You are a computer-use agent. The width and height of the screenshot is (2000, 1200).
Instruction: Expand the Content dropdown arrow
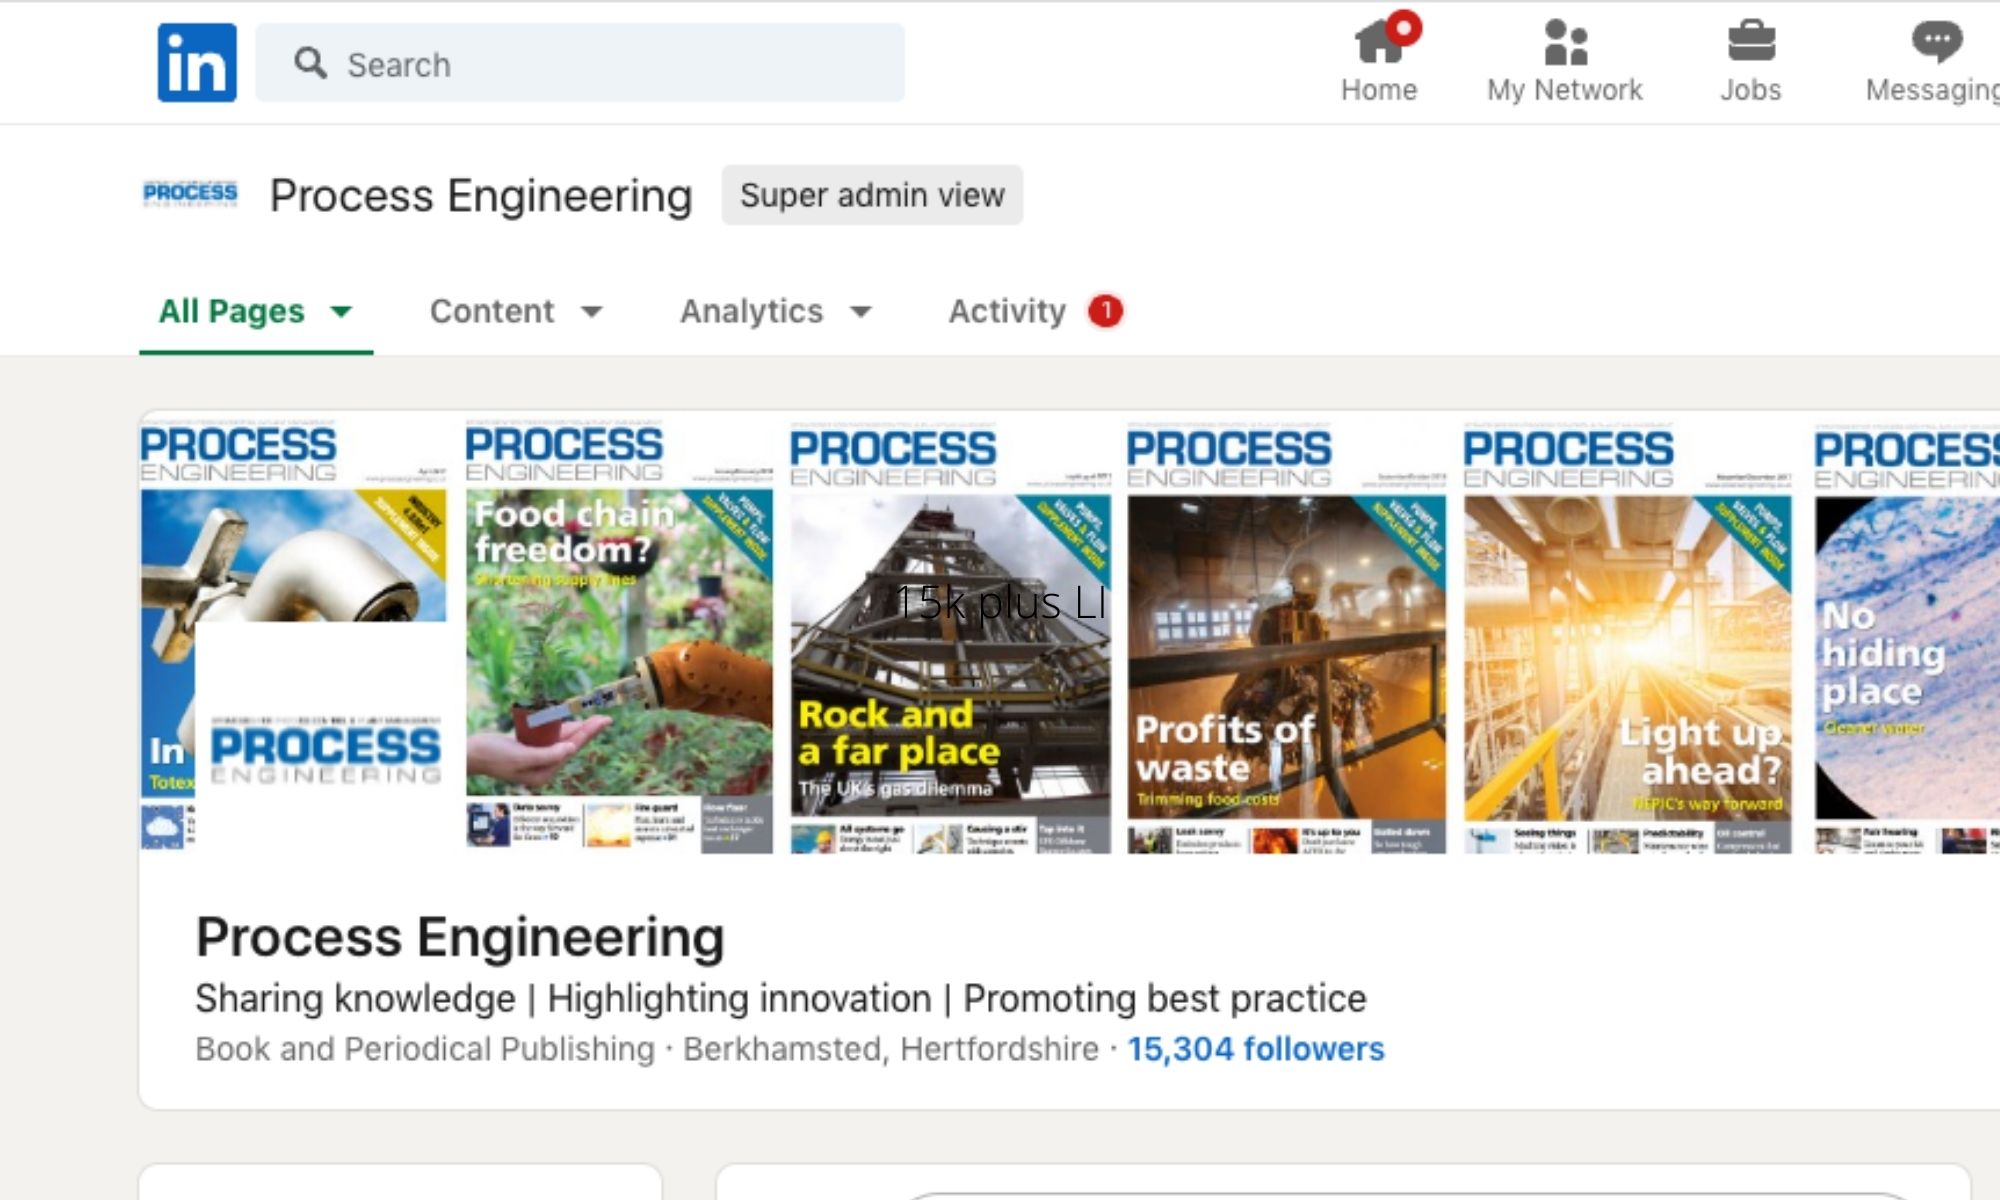[592, 312]
